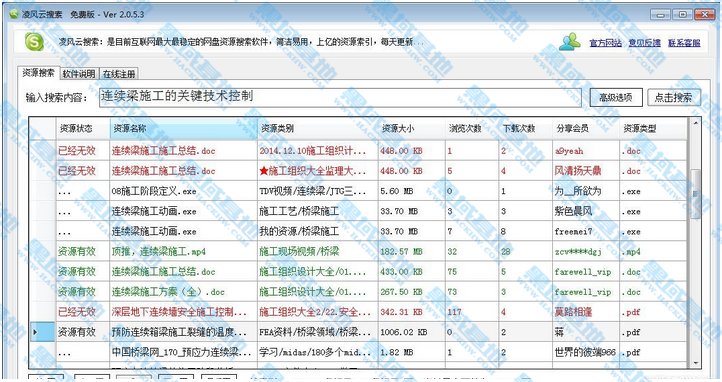The height and width of the screenshot is (382, 722).
Task: Select the 连续梁施工方案（全）.doc row
Action: point(358,292)
